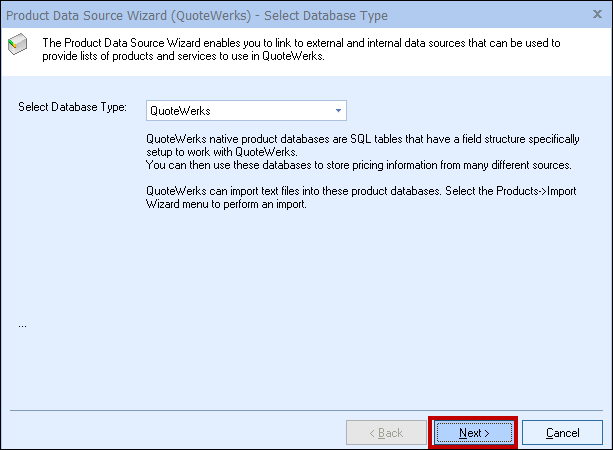Cancel the Product Data Source Wizard
Image resolution: width=613 pixels, height=450 pixels.
click(x=562, y=432)
